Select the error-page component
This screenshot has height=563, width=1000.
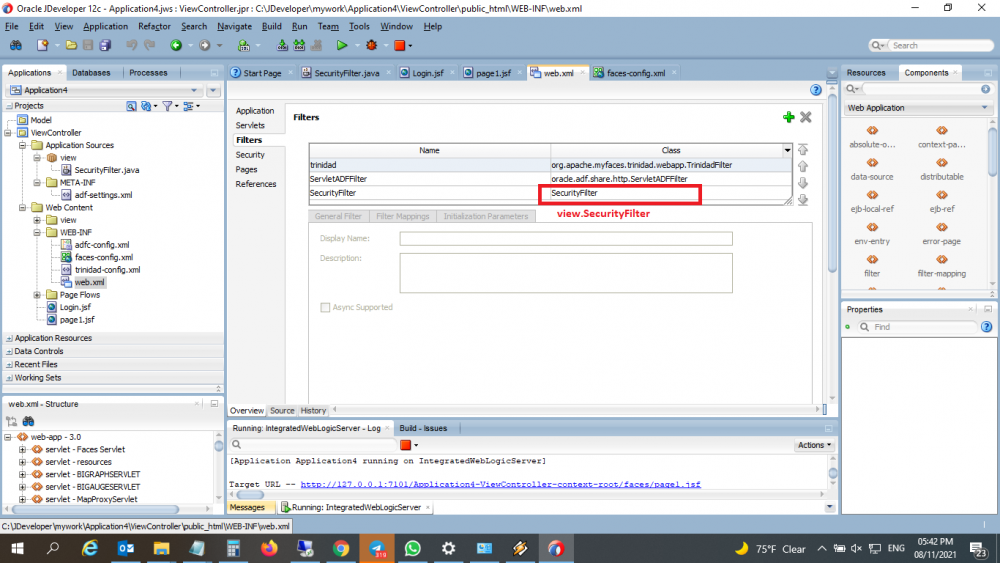(x=941, y=233)
